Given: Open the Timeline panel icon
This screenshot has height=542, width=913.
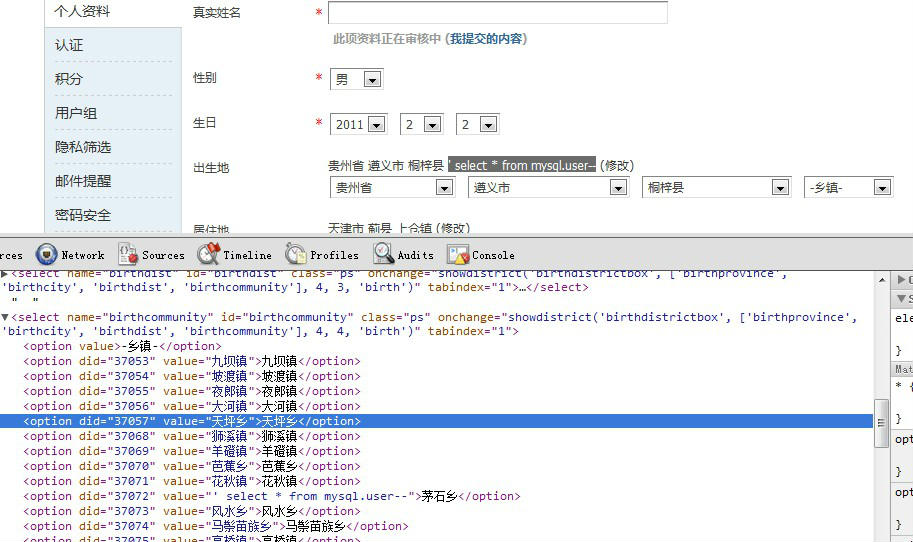Looking at the screenshot, I should click(208, 254).
